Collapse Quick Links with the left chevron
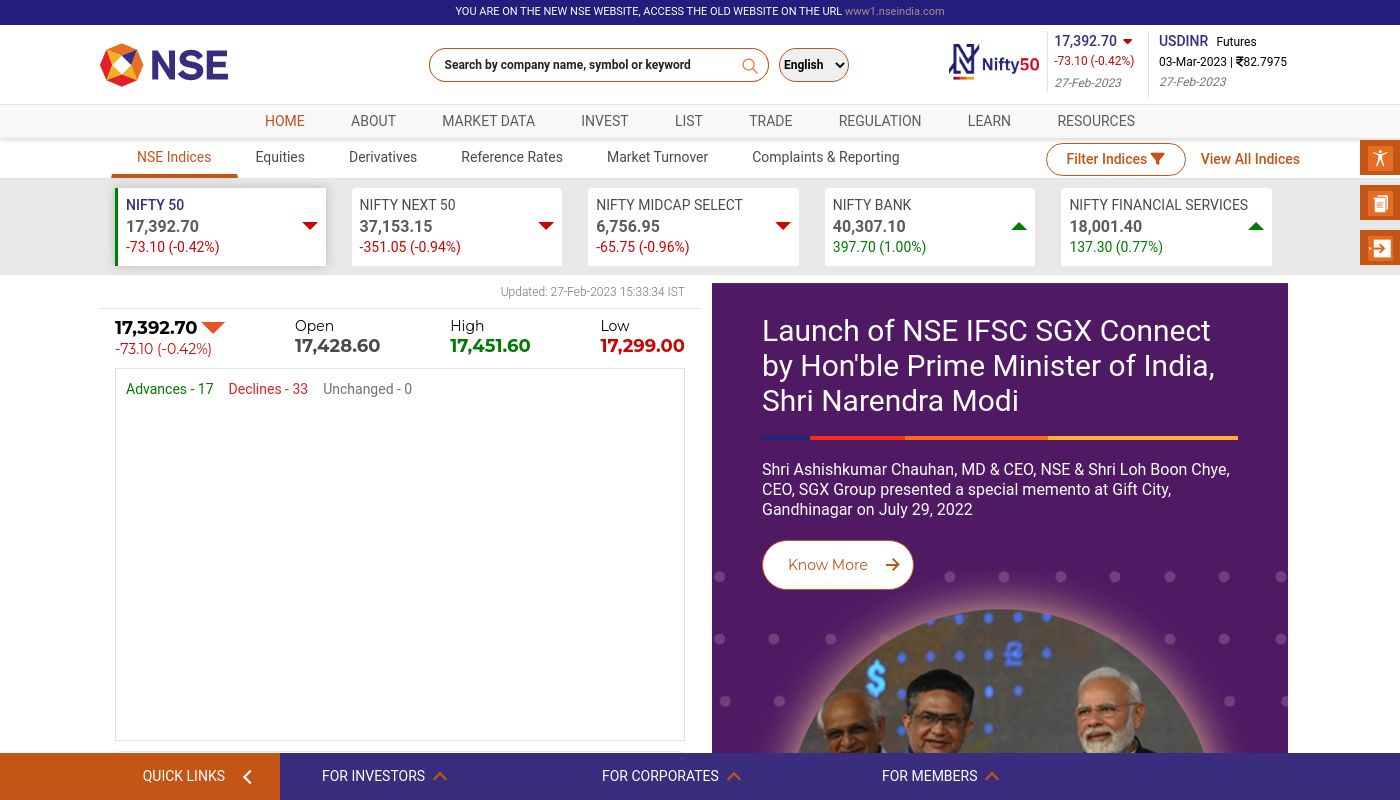 [247, 777]
